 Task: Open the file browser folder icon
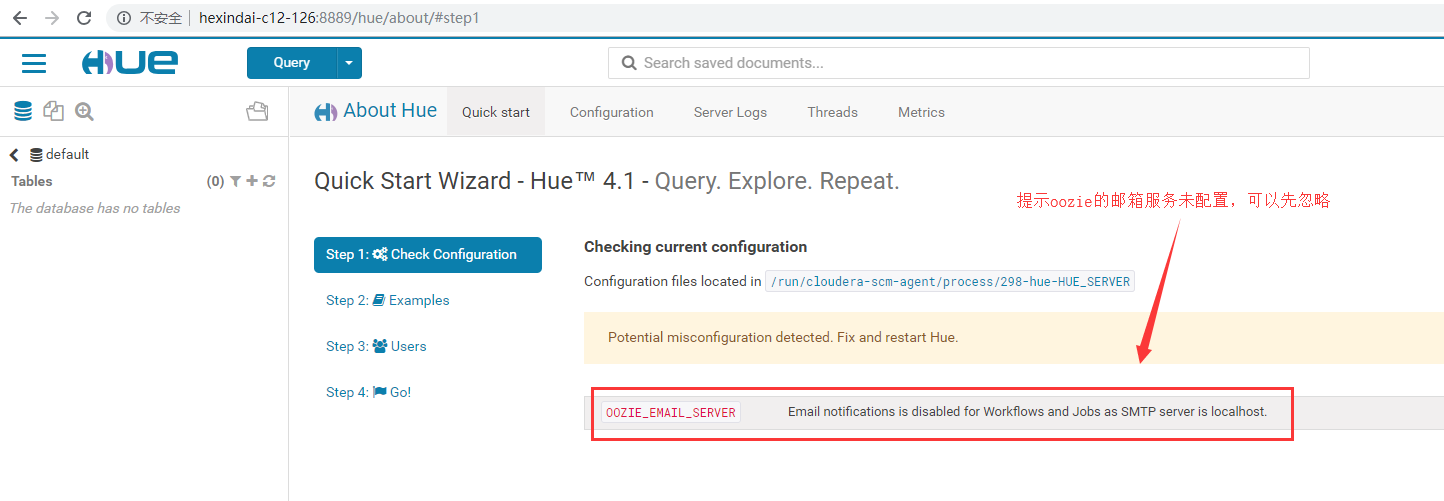[x=257, y=111]
